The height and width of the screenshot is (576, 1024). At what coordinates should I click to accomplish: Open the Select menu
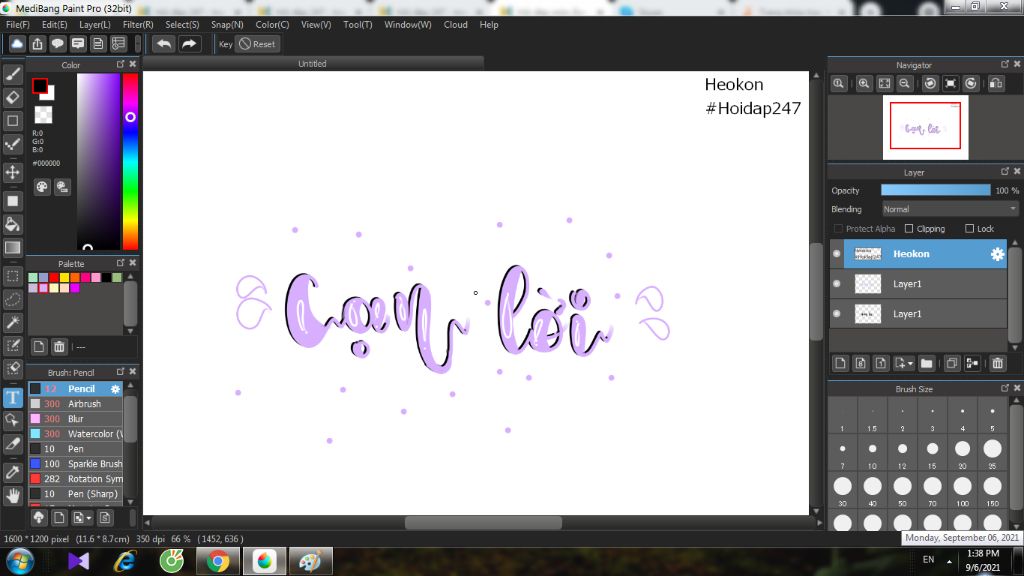tap(182, 24)
